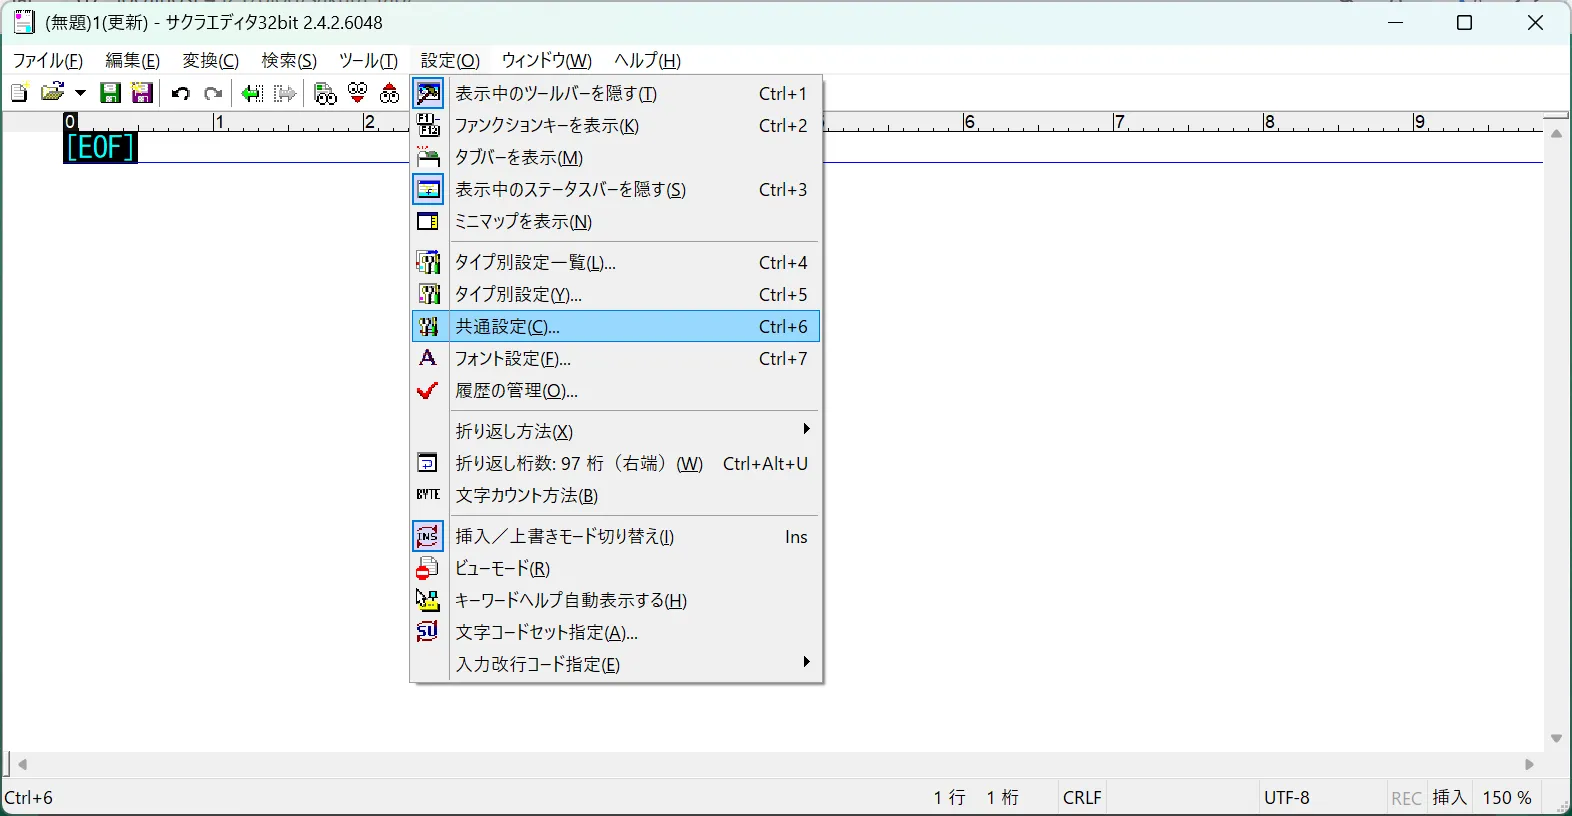
Task: Click the vertical scrollbar down arrow
Action: (1556, 739)
